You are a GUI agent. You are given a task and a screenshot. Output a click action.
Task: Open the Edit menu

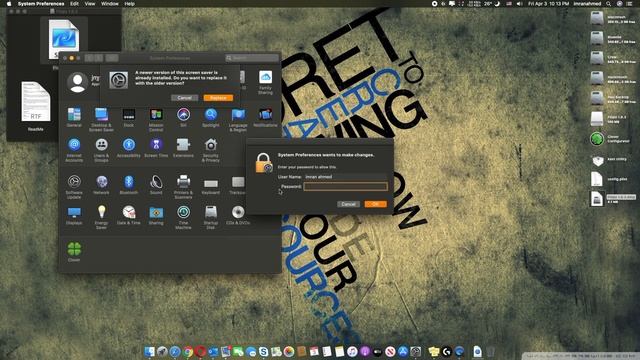pos(74,4)
